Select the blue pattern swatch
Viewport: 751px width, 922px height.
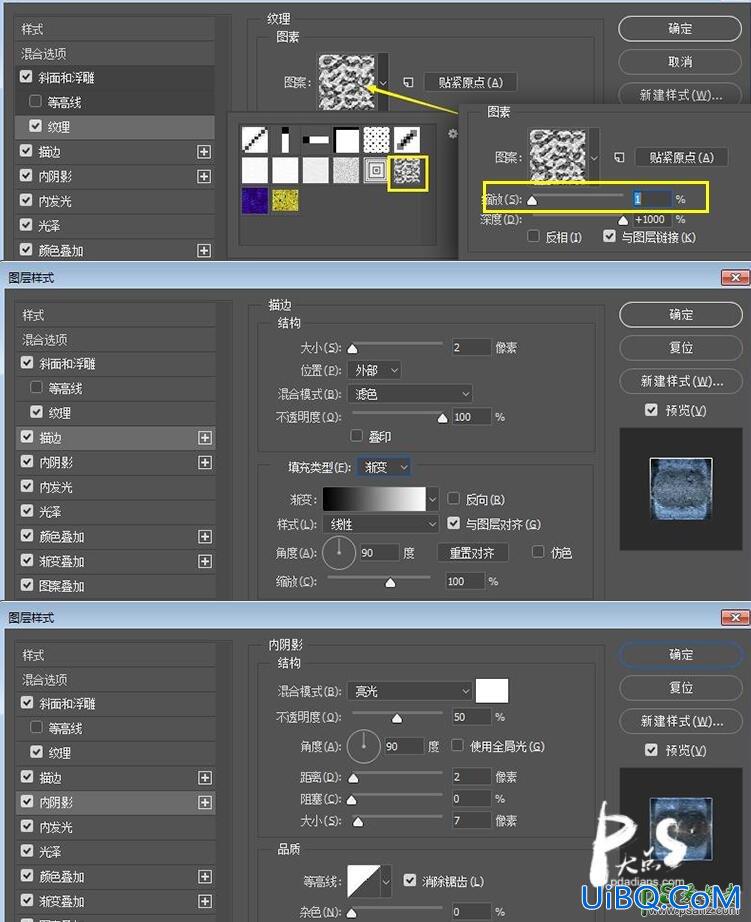click(x=255, y=201)
